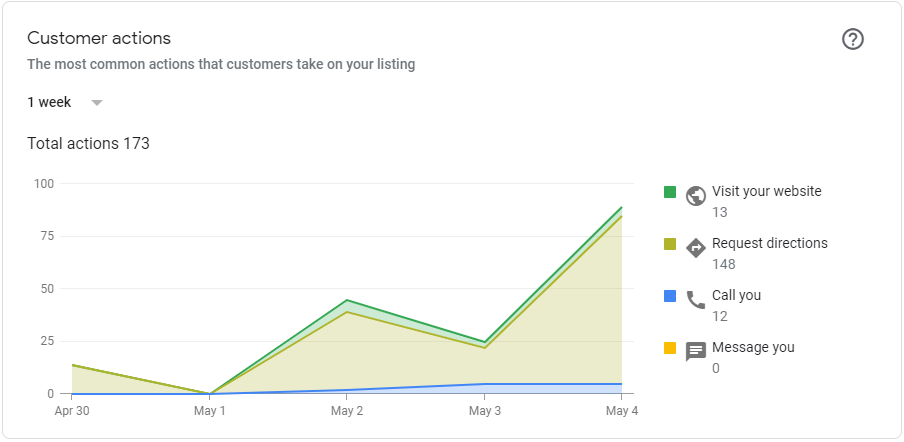Click the yellow Message you swatch

[669, 348]
